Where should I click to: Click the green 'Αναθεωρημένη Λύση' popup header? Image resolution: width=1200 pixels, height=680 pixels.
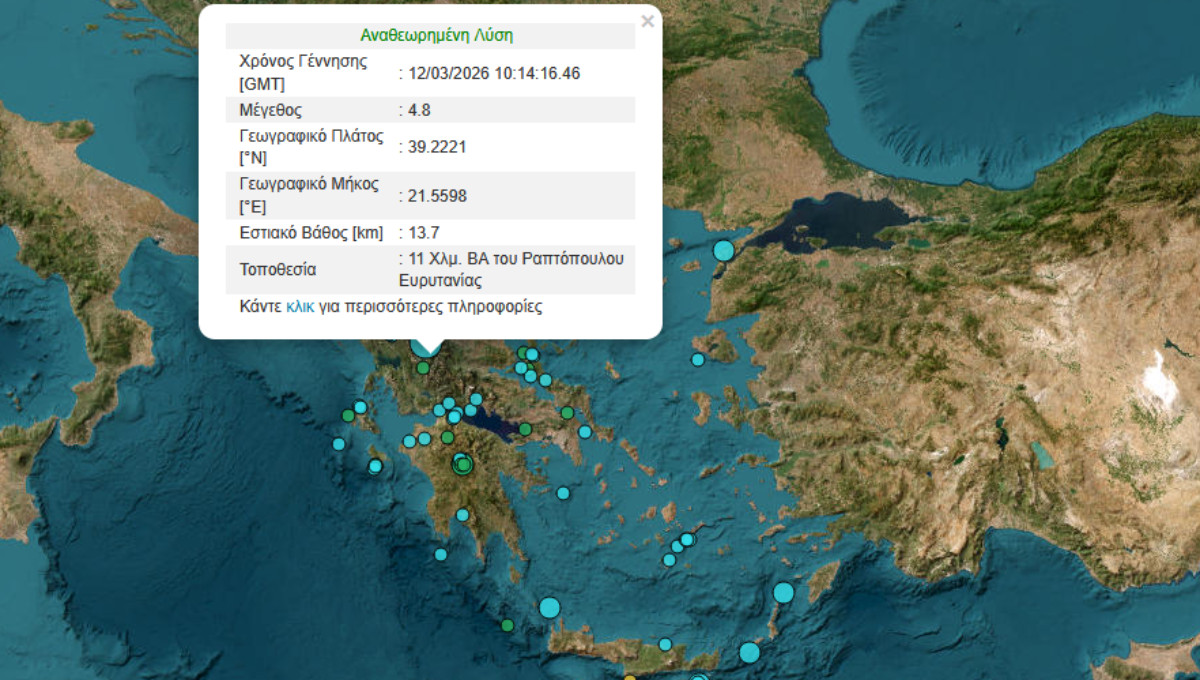(436, 36)
